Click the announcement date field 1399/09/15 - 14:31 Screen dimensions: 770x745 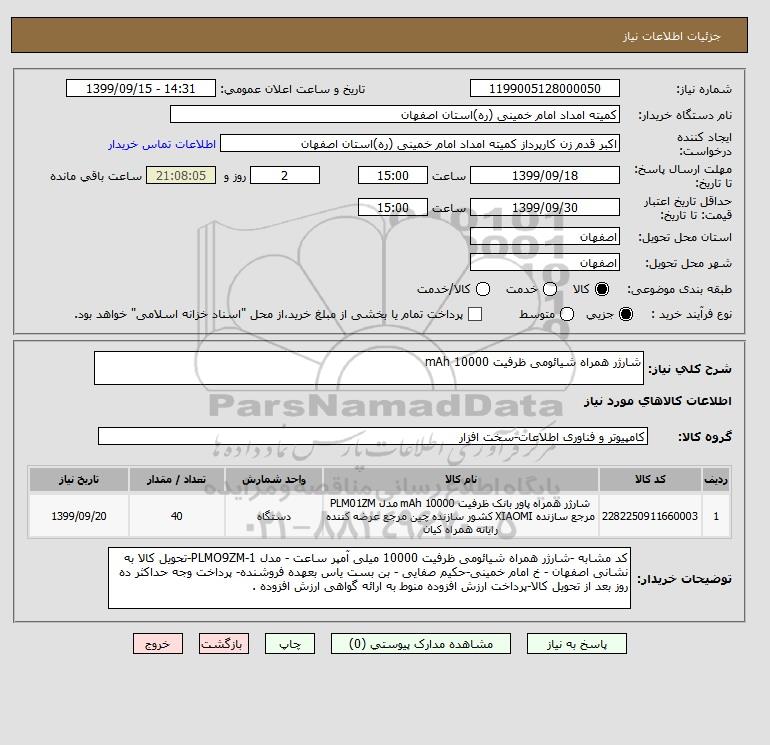click(x=140, y=89)
